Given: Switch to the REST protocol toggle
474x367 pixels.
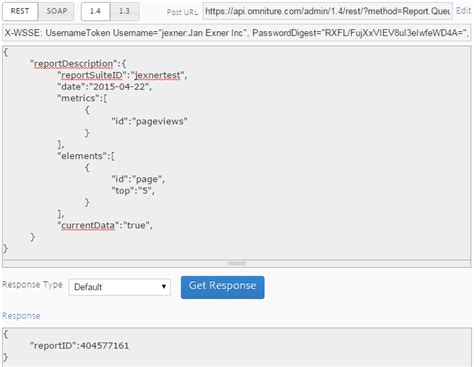Looking at the screenshot, I should tap(20, 11).
